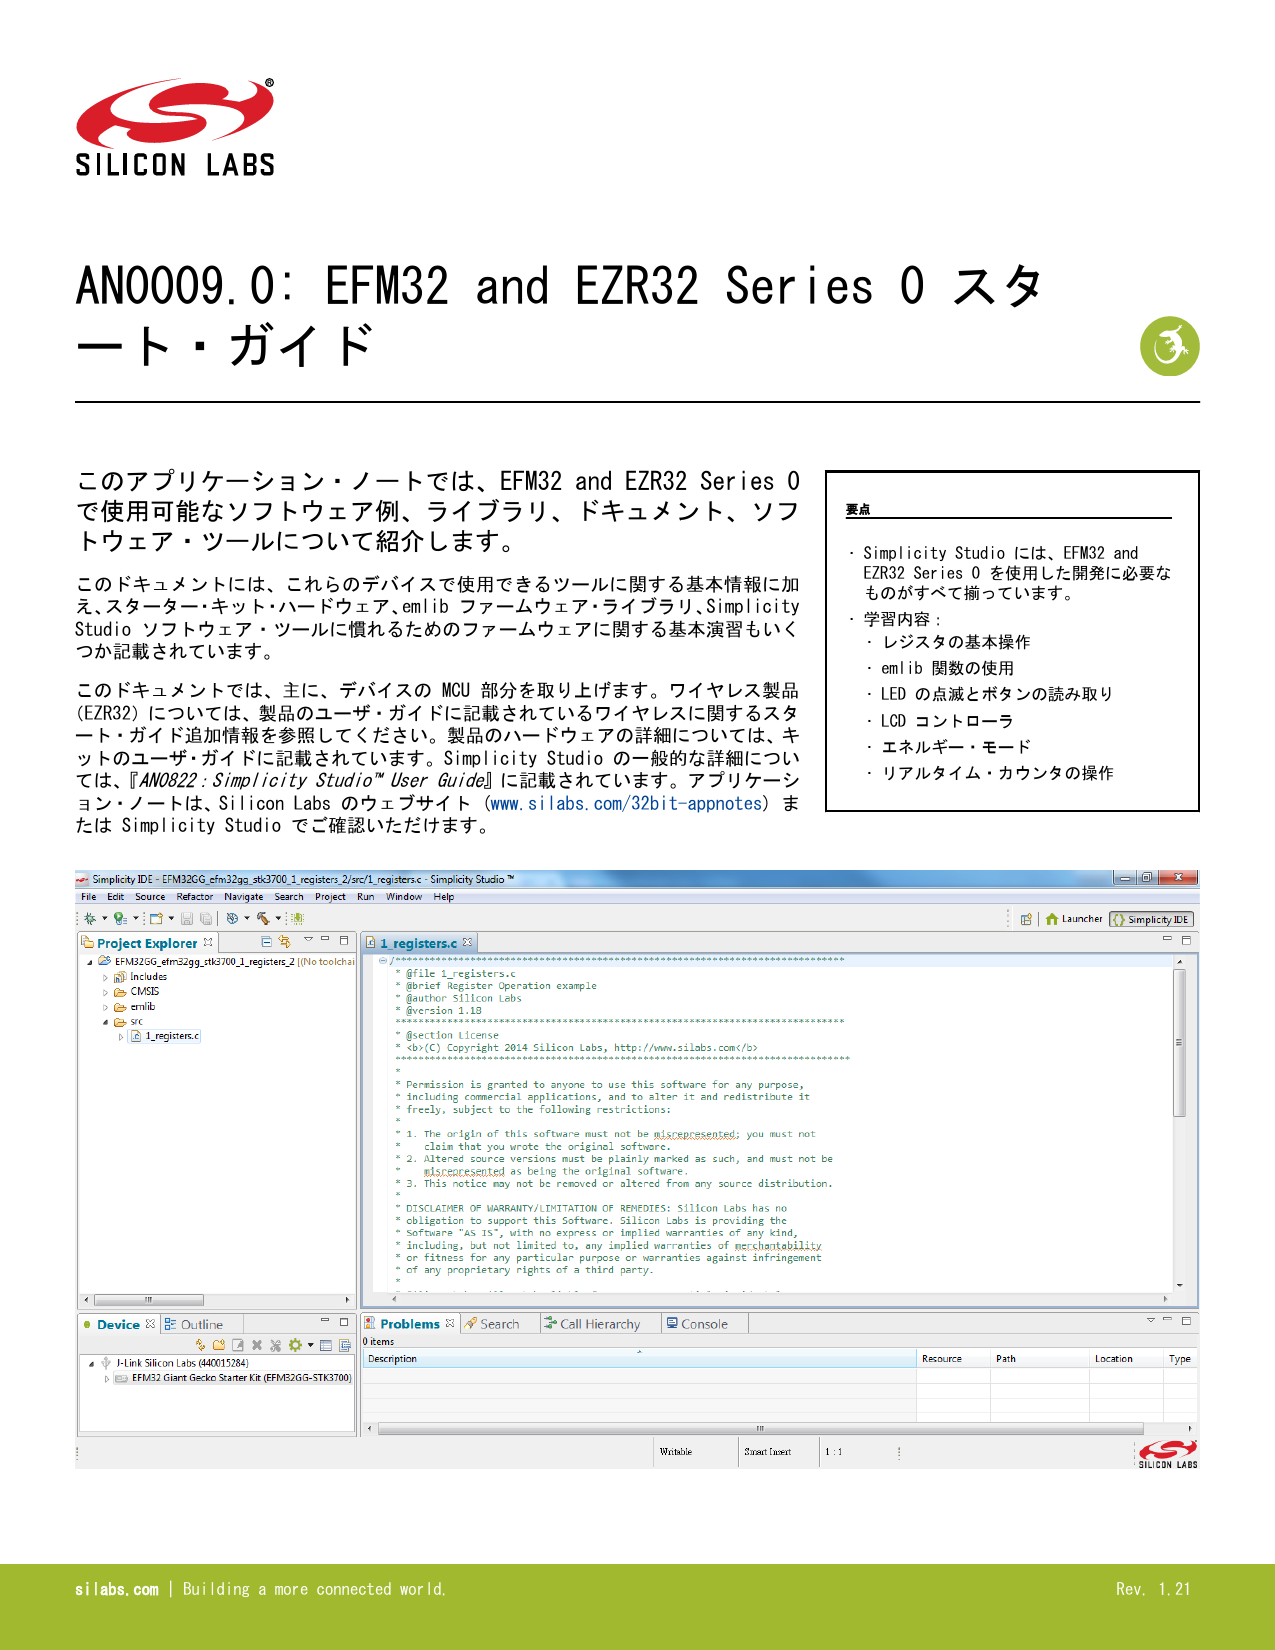Open the Build hammer dropdown arrow
Viewport: 1275px width, 1650px height.
tap(278, 918)
